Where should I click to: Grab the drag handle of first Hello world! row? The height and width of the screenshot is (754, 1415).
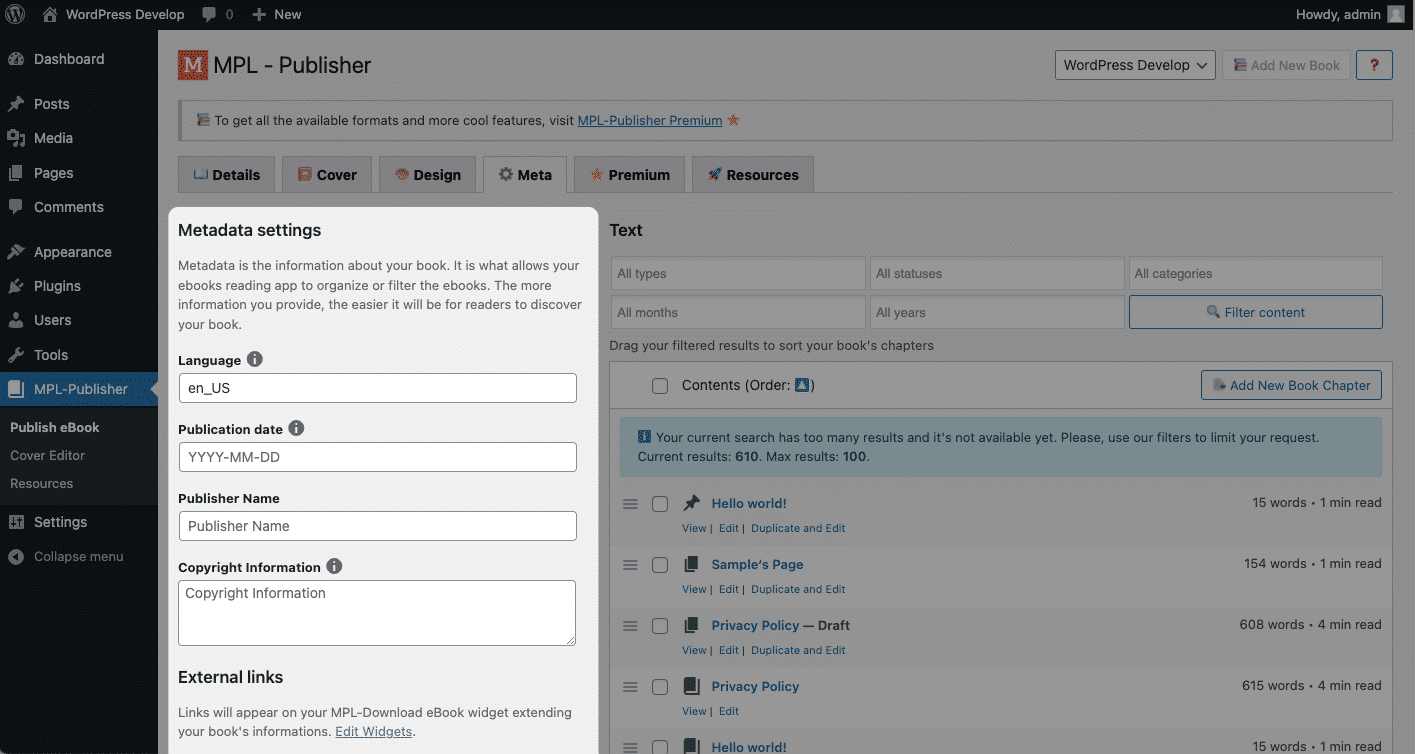tap(630, 504)
